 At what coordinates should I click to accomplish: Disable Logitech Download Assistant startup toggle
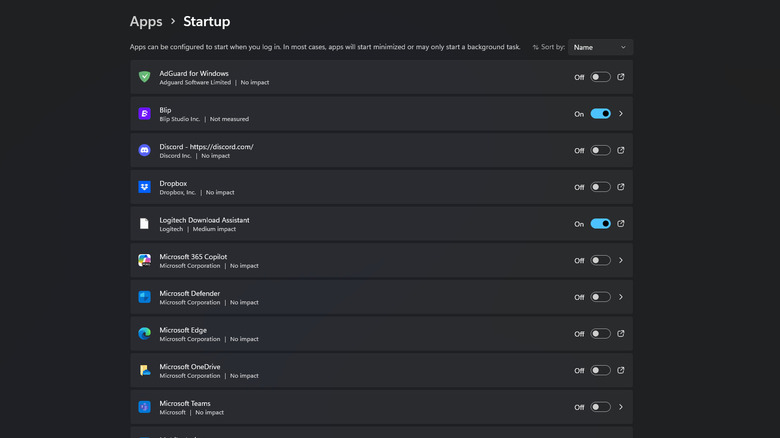coord(600,224)
